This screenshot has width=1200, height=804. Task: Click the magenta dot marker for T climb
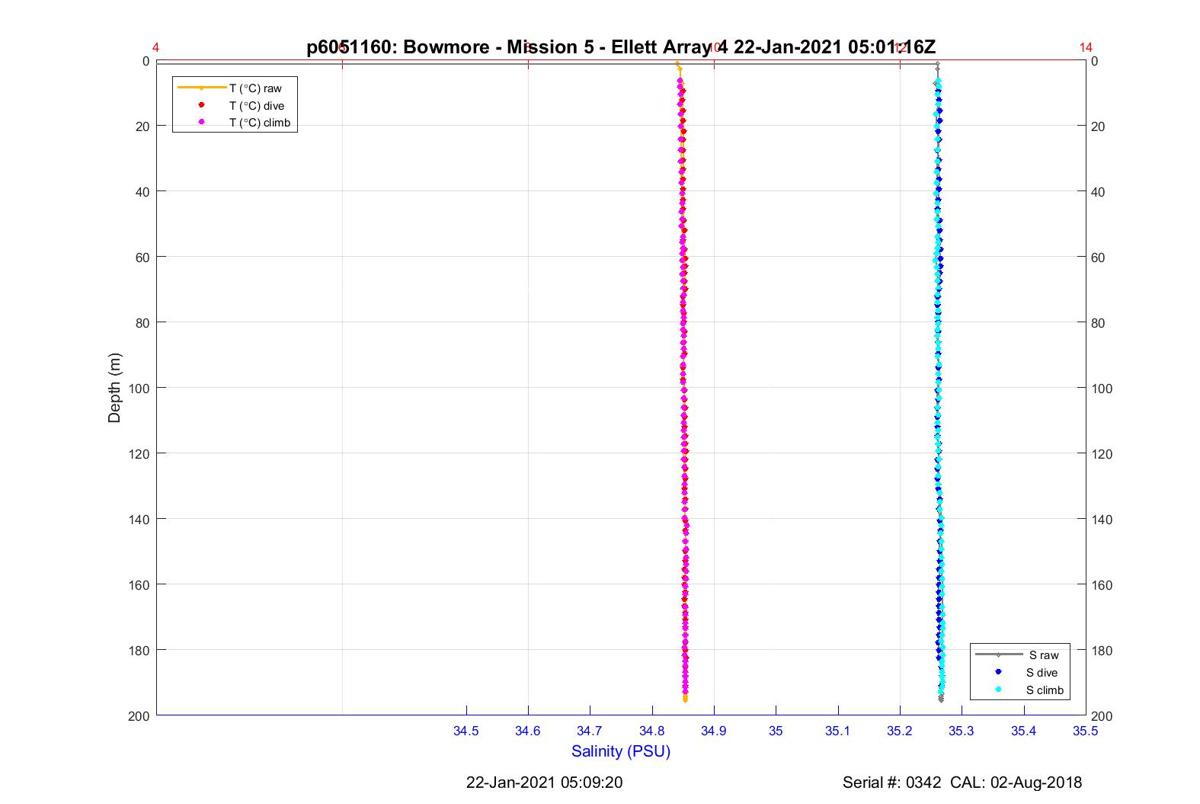click(x=201, y=122)
